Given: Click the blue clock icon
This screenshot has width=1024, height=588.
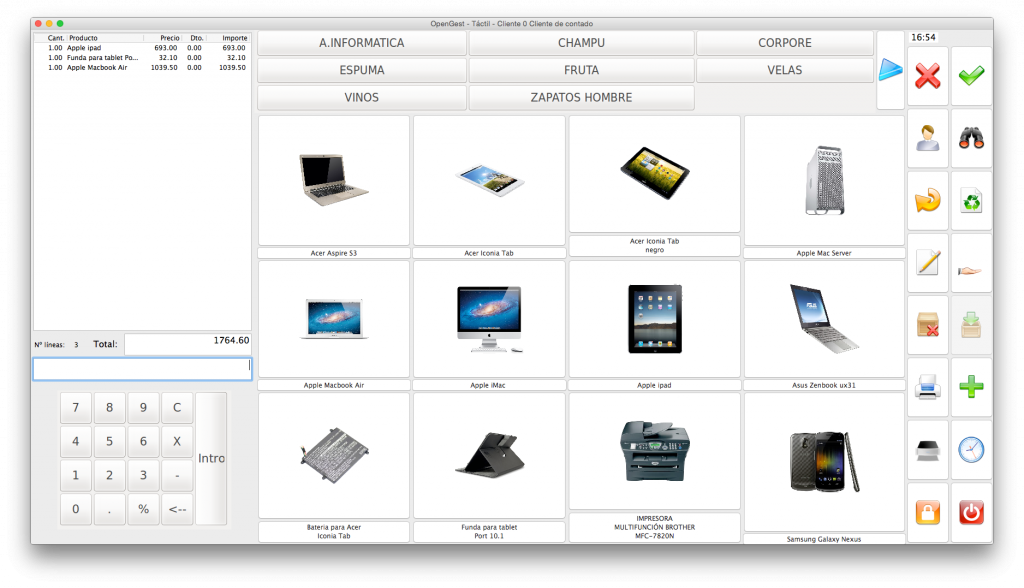Looking at the screenshot, I should pos(972,450).
